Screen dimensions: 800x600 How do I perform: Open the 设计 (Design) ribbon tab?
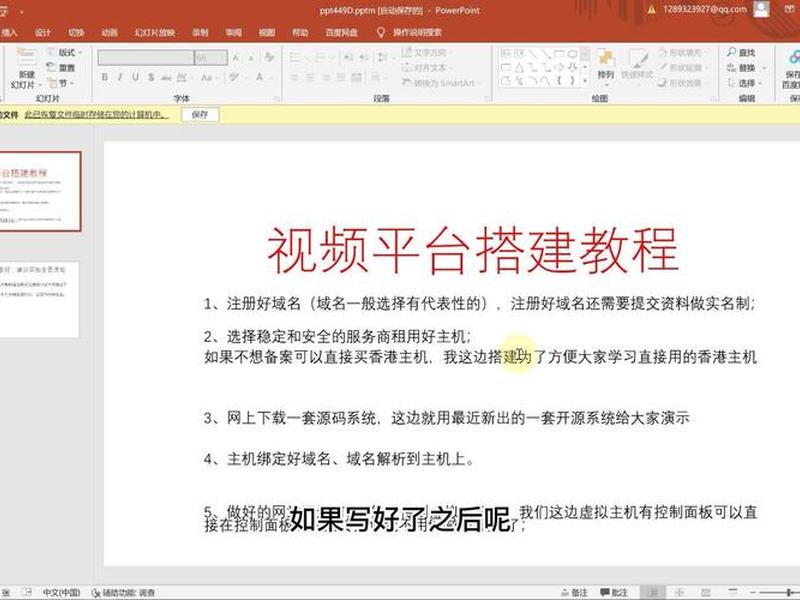click(x=42, y=33)
